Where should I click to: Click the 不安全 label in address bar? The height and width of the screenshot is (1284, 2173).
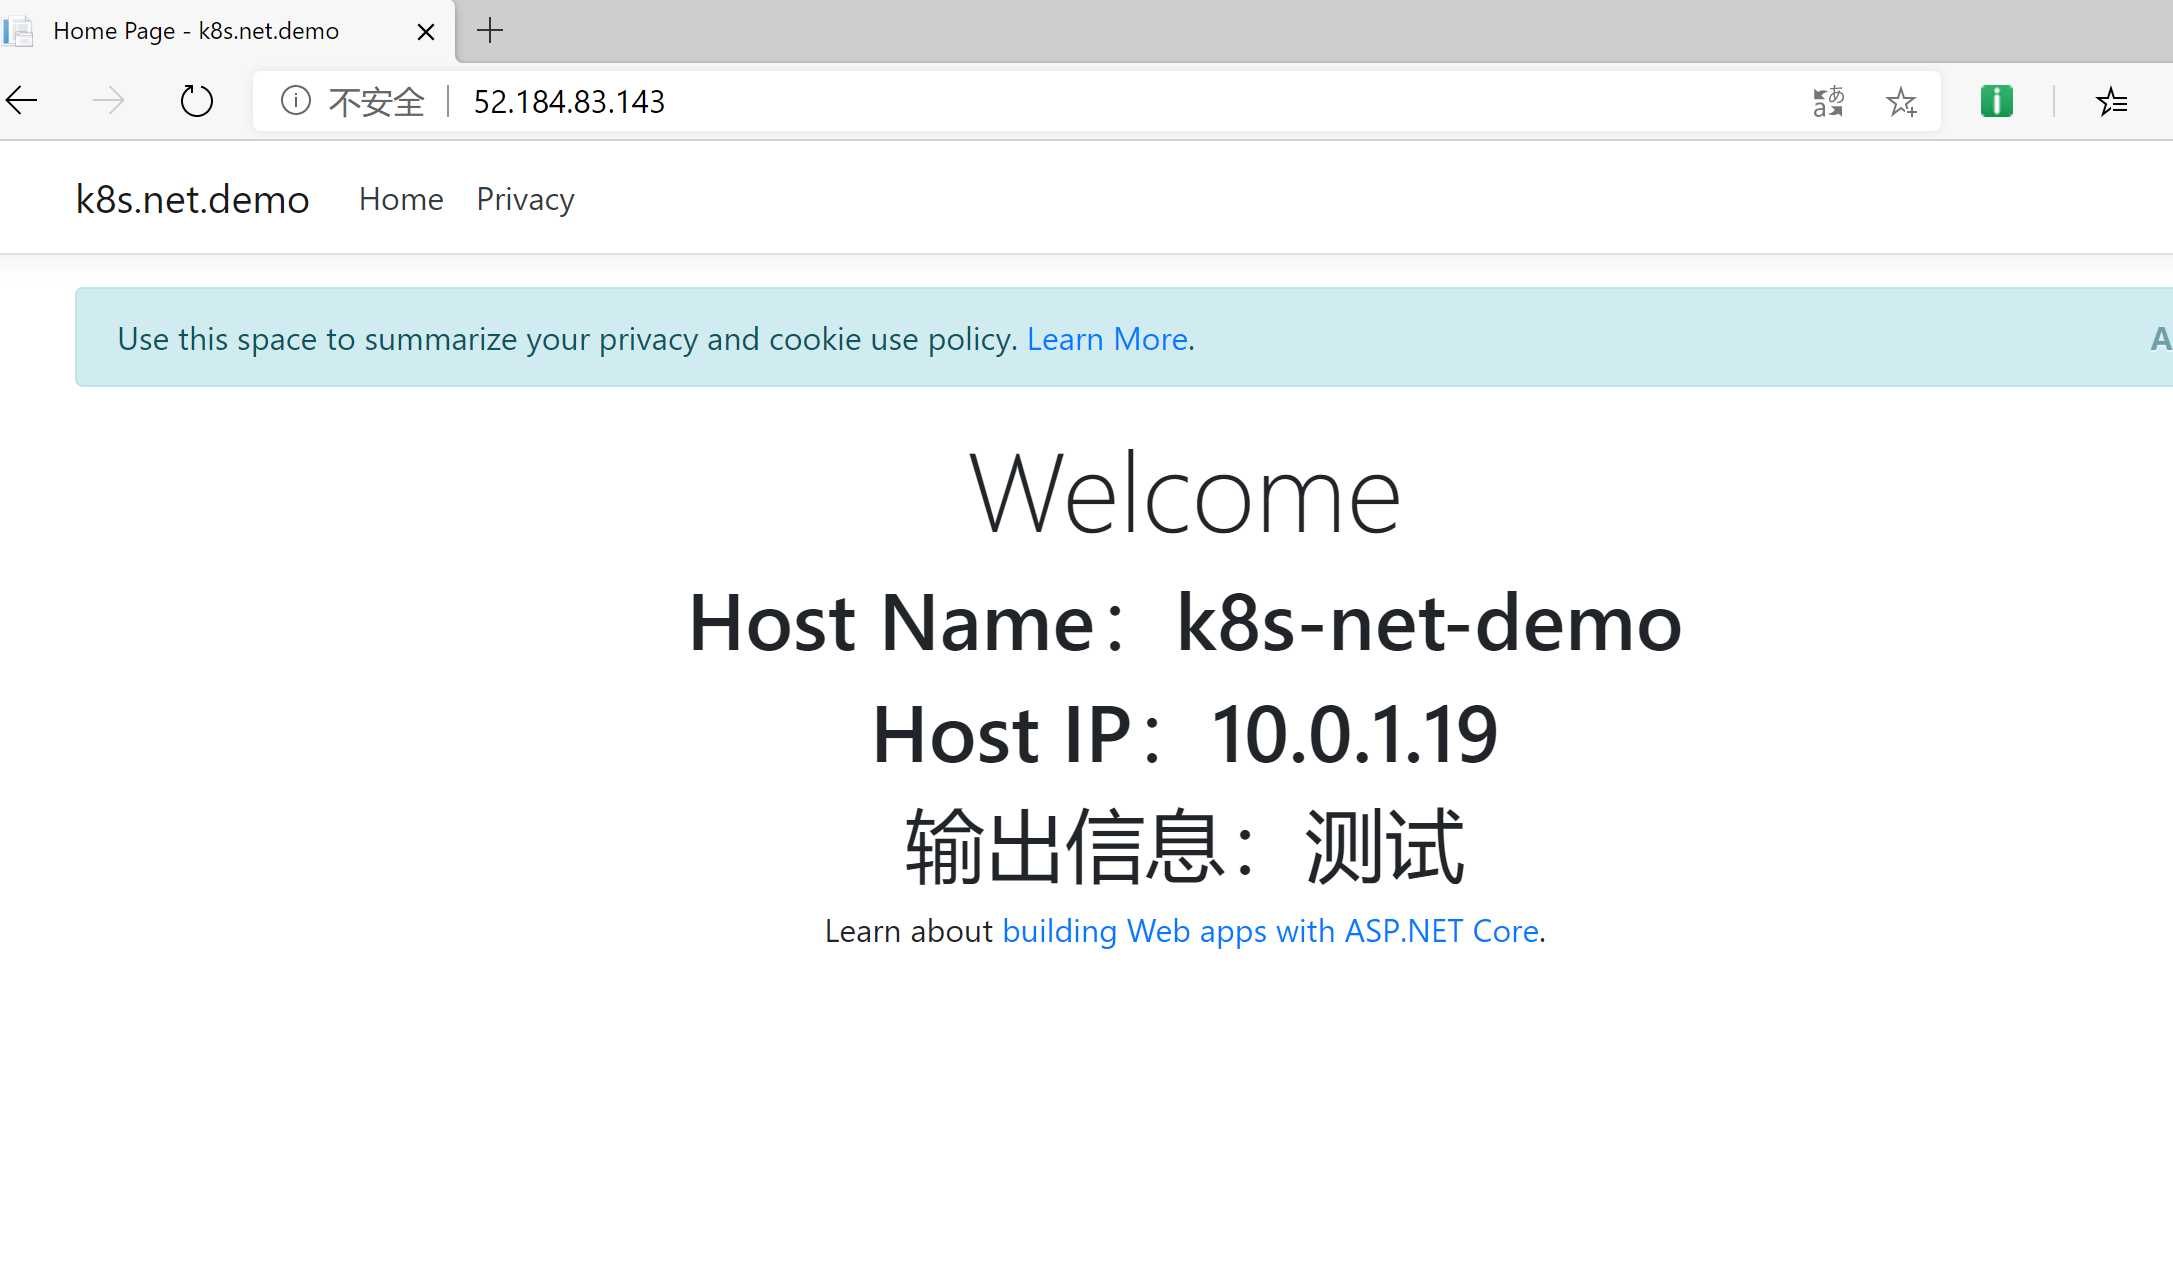pos(377,102)
